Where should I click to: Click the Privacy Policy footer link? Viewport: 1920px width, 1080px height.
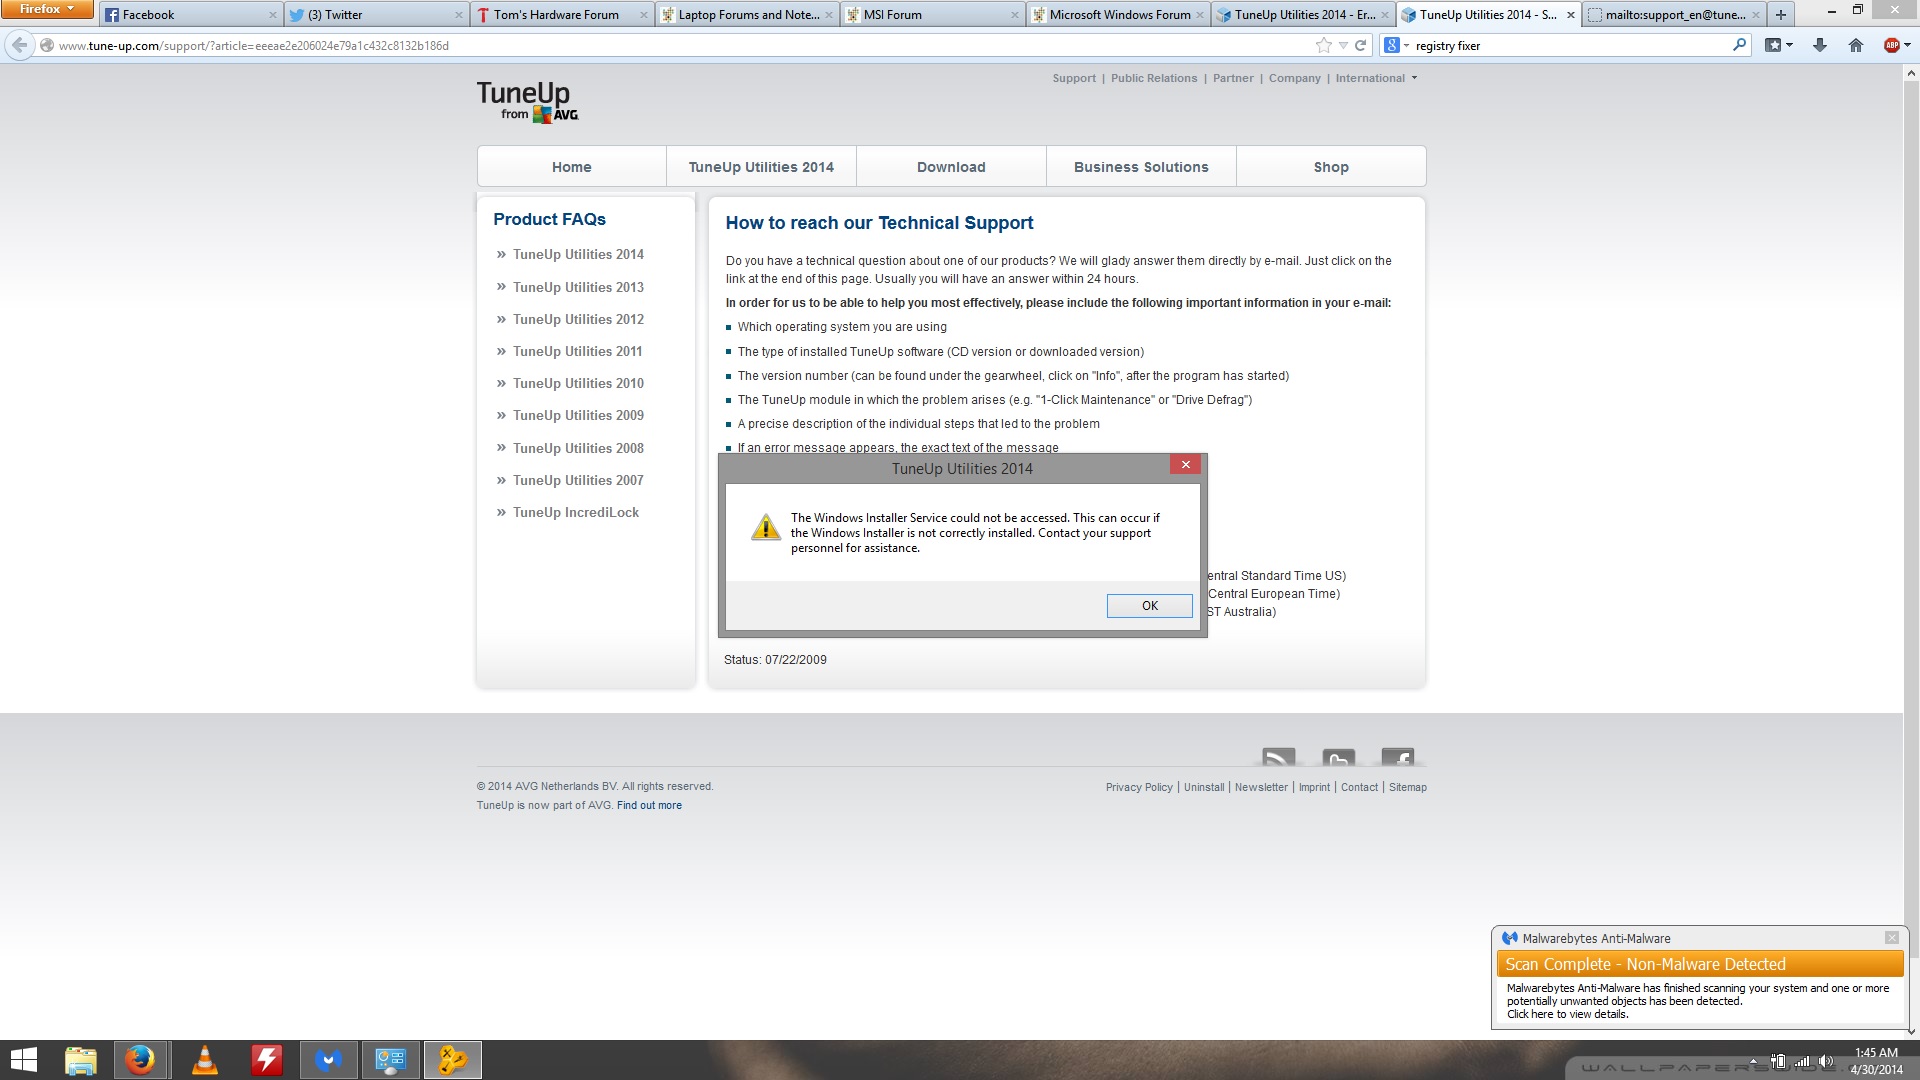tap(1139, 787)
